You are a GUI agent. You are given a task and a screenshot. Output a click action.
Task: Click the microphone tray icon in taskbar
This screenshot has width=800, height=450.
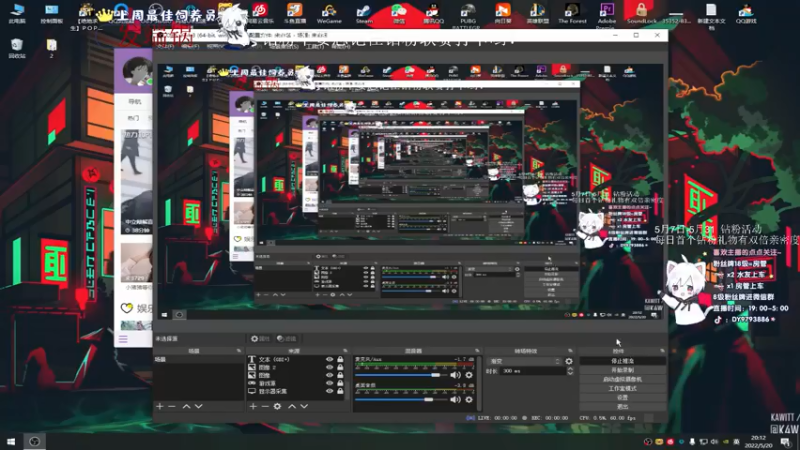692,441
